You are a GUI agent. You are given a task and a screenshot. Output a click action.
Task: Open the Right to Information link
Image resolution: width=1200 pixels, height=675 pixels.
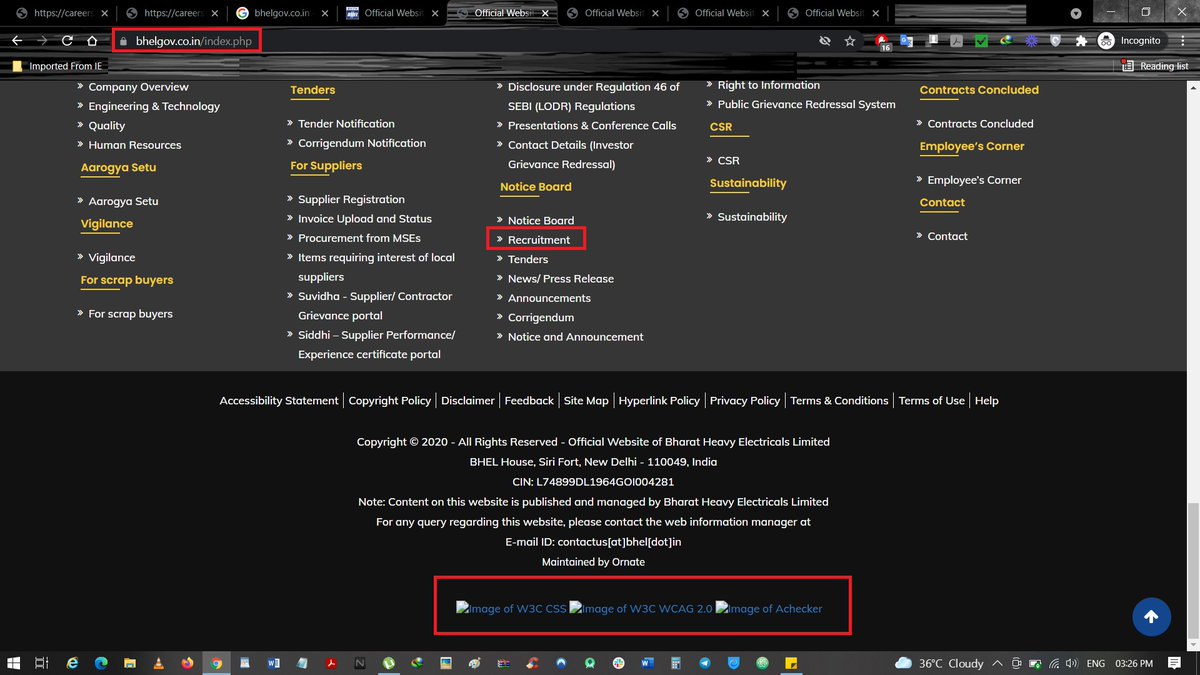click(x=769, y=85)
